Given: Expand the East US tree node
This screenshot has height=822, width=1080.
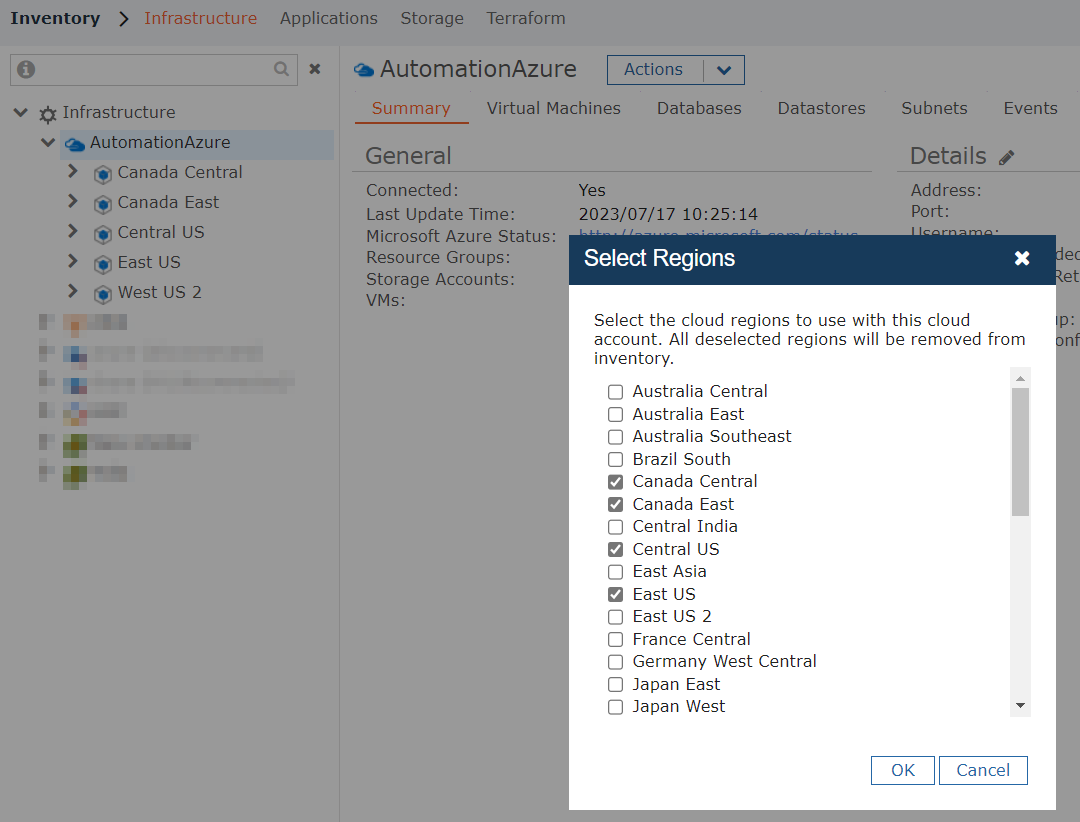Looking at the screenshot, I should tap(72, 261).
